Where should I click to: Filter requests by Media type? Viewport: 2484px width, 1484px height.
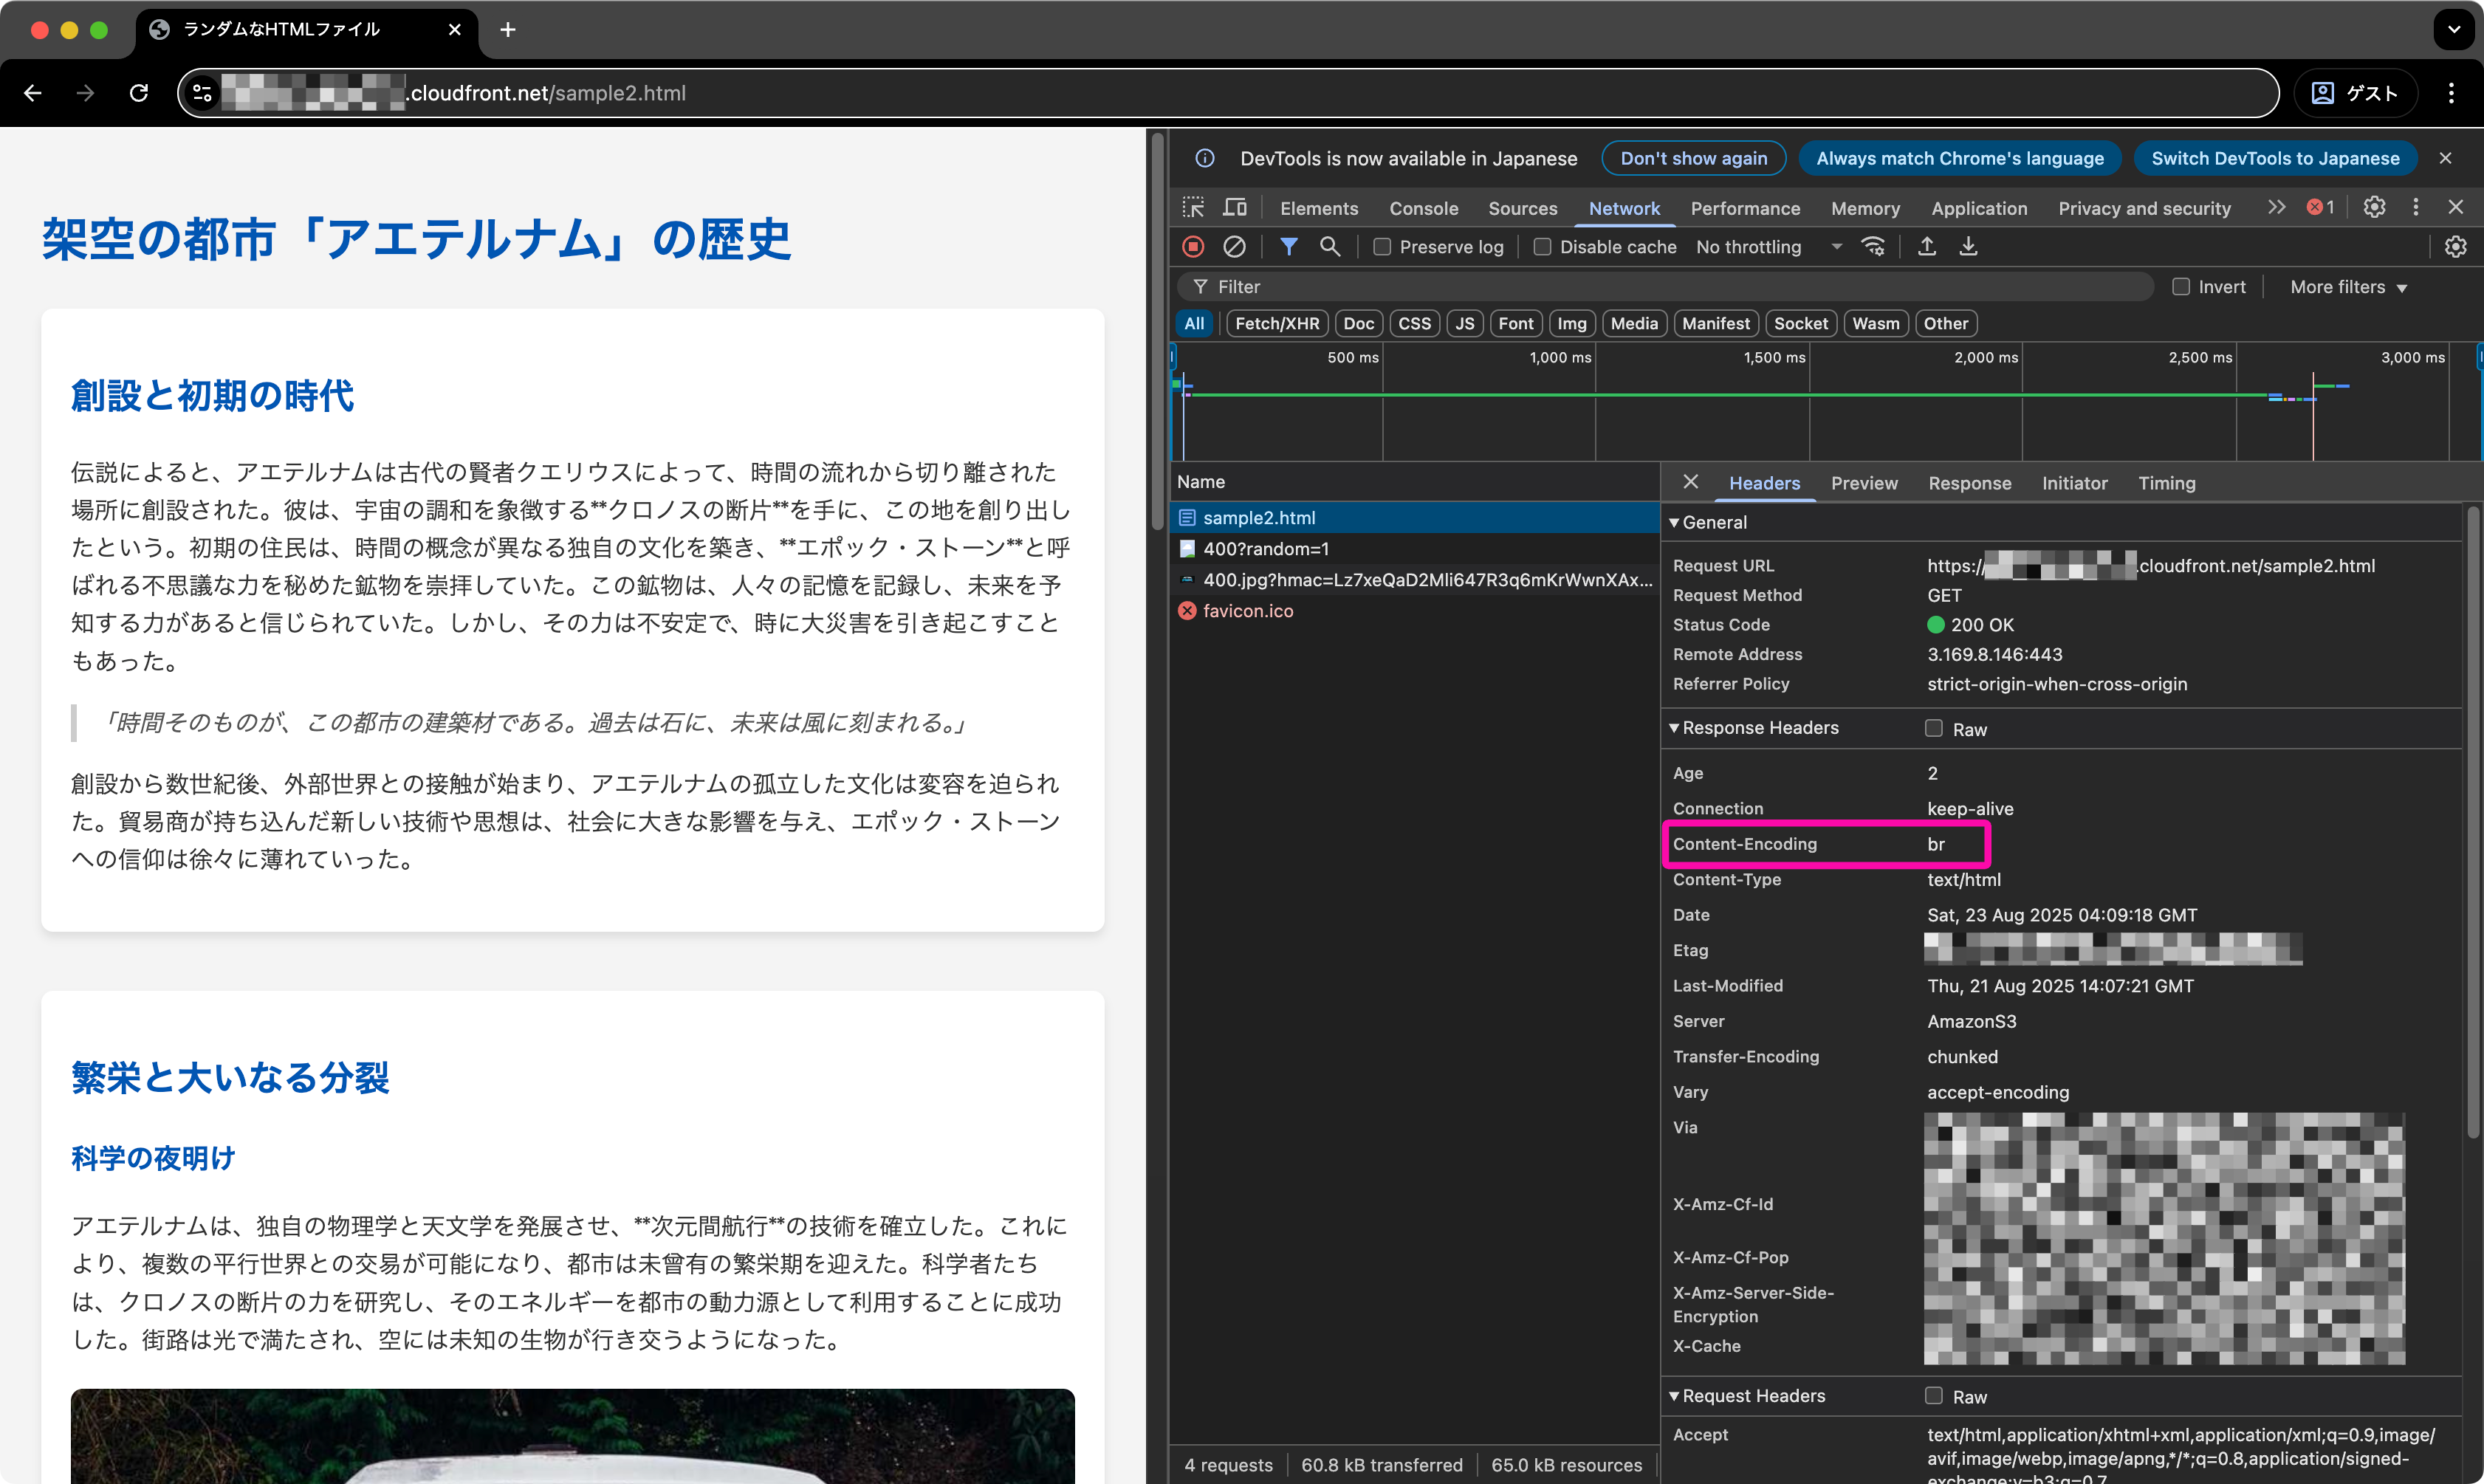(1634, 323)
